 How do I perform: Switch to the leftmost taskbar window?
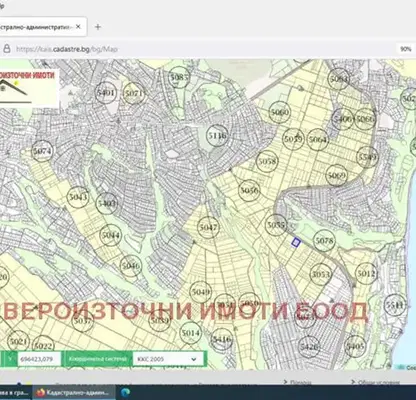[x=16, y=393]
